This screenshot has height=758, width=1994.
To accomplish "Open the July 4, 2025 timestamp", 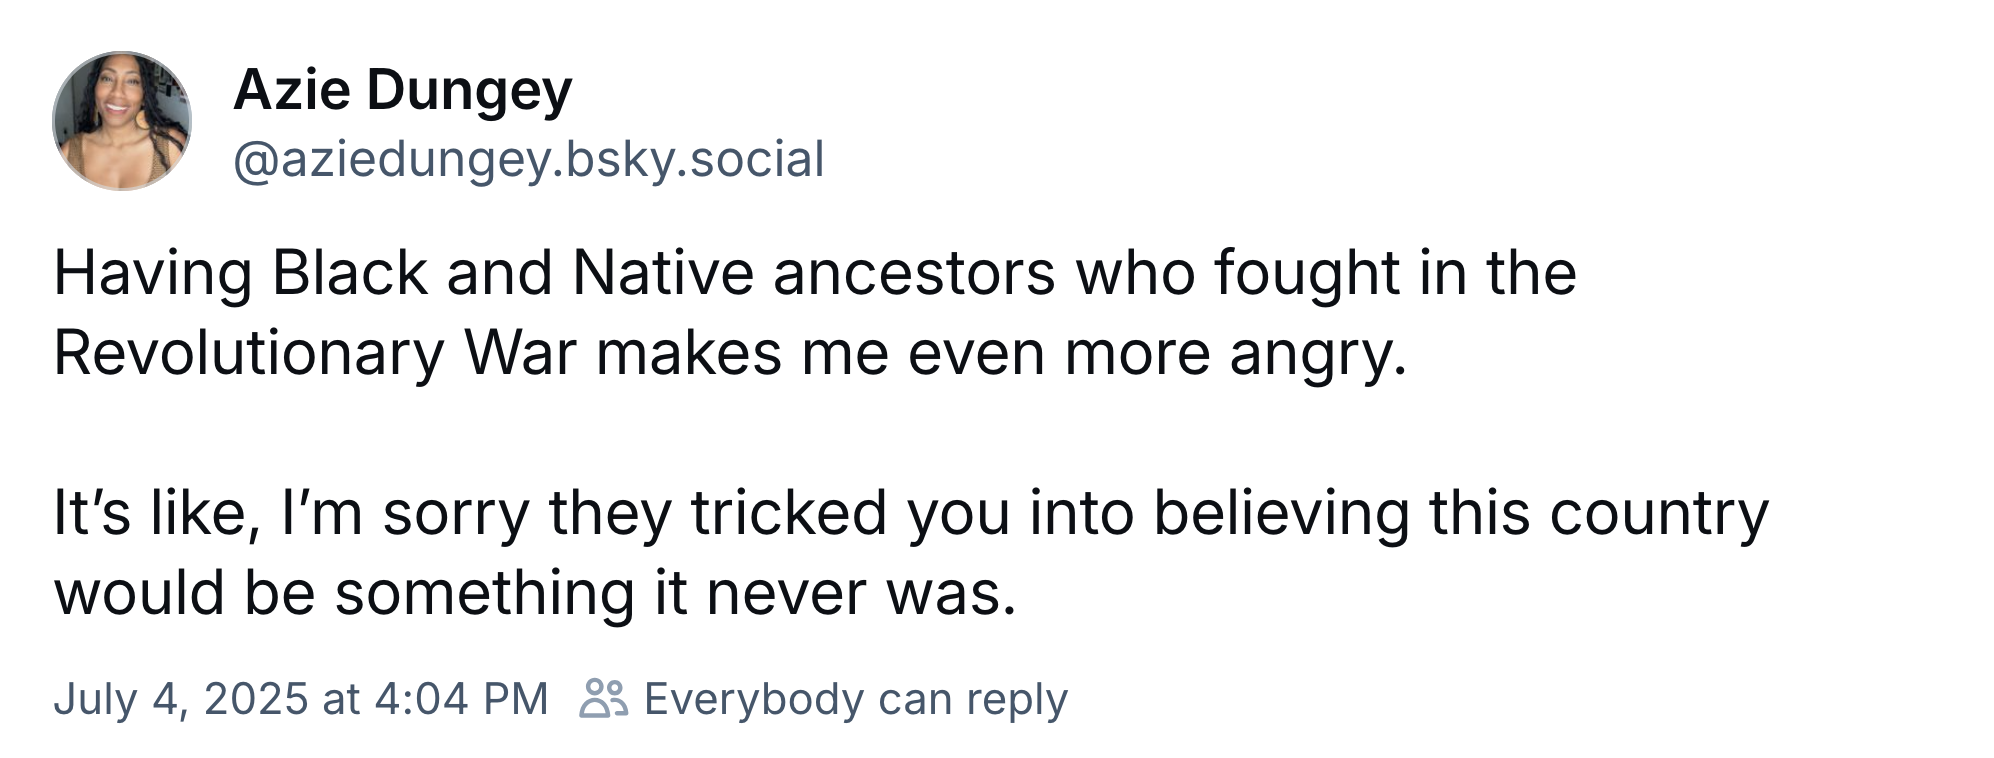I will (x=301, y=699).
